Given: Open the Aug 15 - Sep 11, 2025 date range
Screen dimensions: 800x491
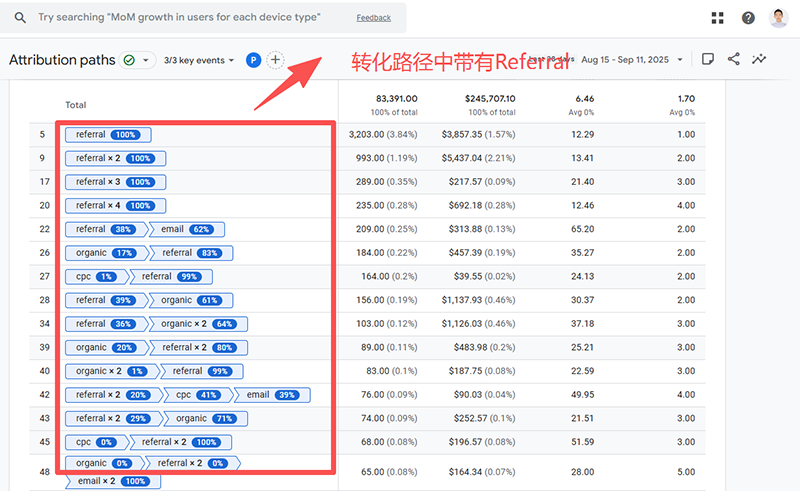Looking at the screenshot, I should [x=634, y=60].
